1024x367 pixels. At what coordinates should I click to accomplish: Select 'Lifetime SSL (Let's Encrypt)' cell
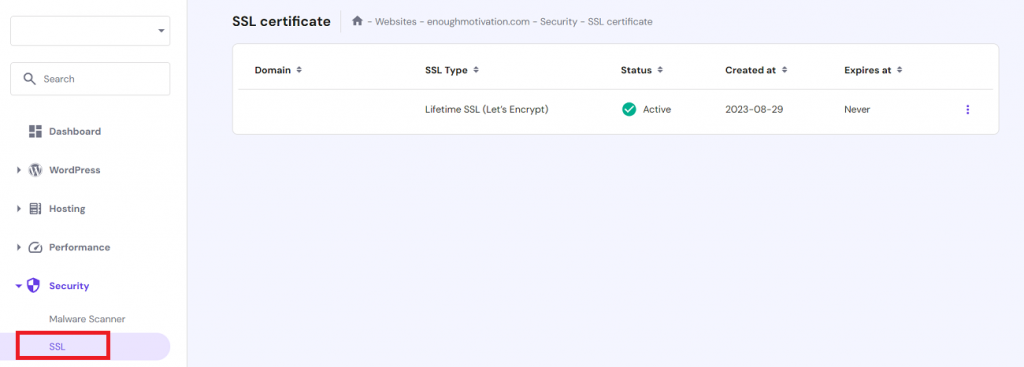(487, 110)
